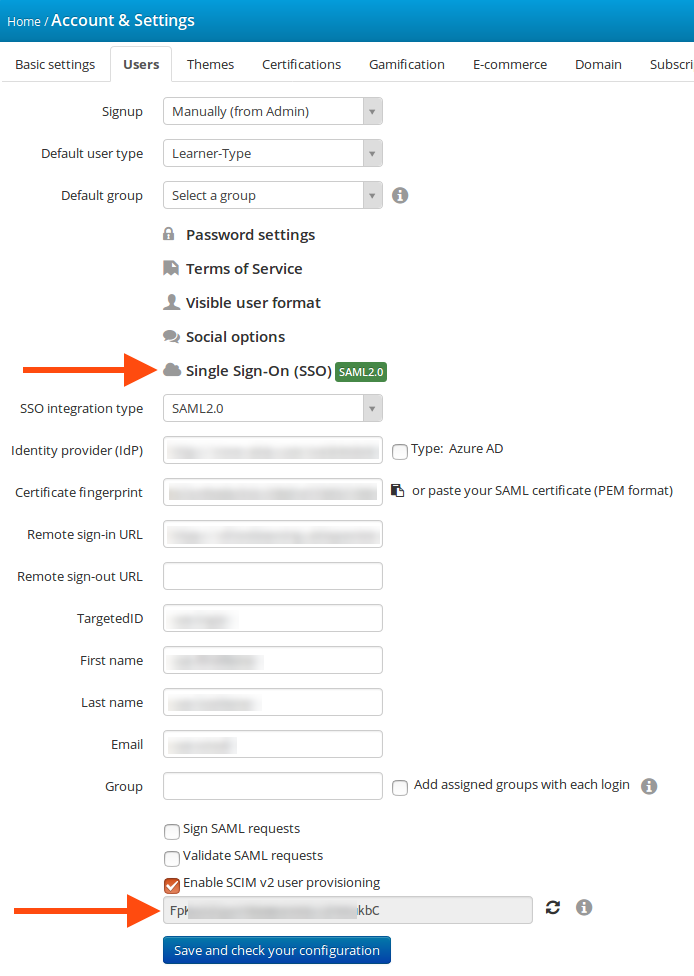Click the lock icon beside Password settings
This screenshot has height=976, width=694.
[169, 234]
